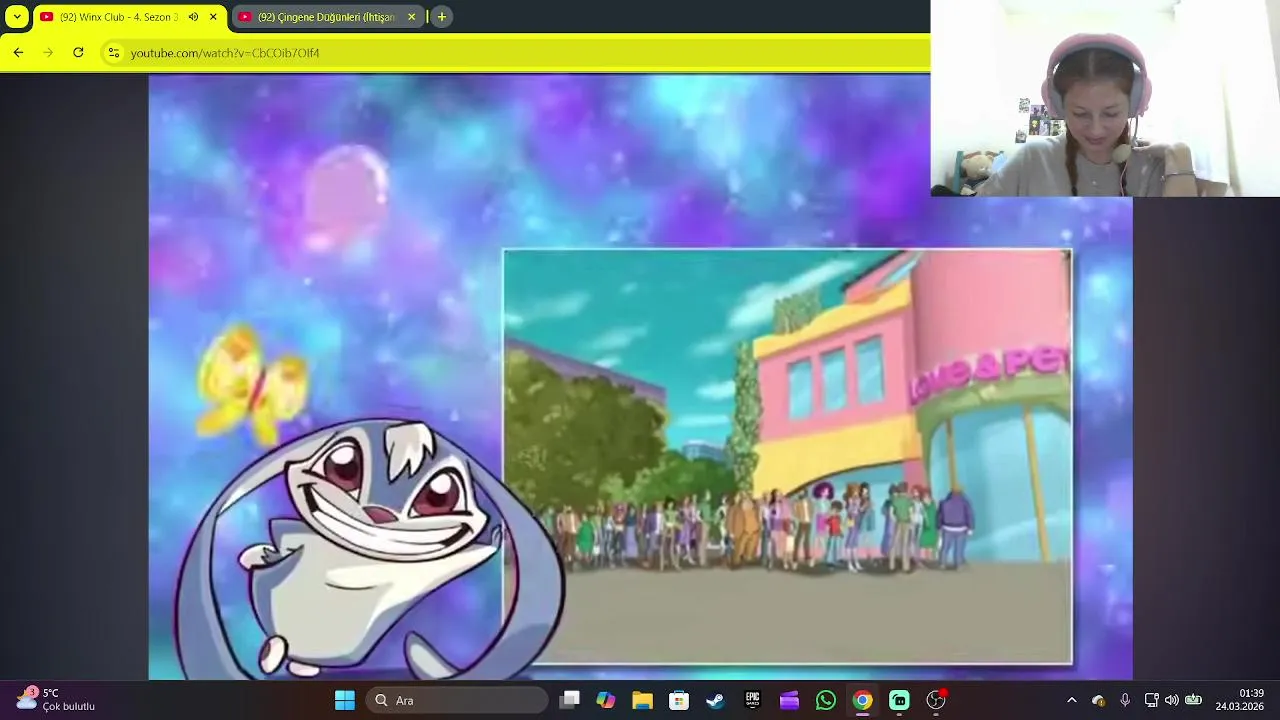Switch to Google Chrome in the taskbar

(x=862, y=700)
